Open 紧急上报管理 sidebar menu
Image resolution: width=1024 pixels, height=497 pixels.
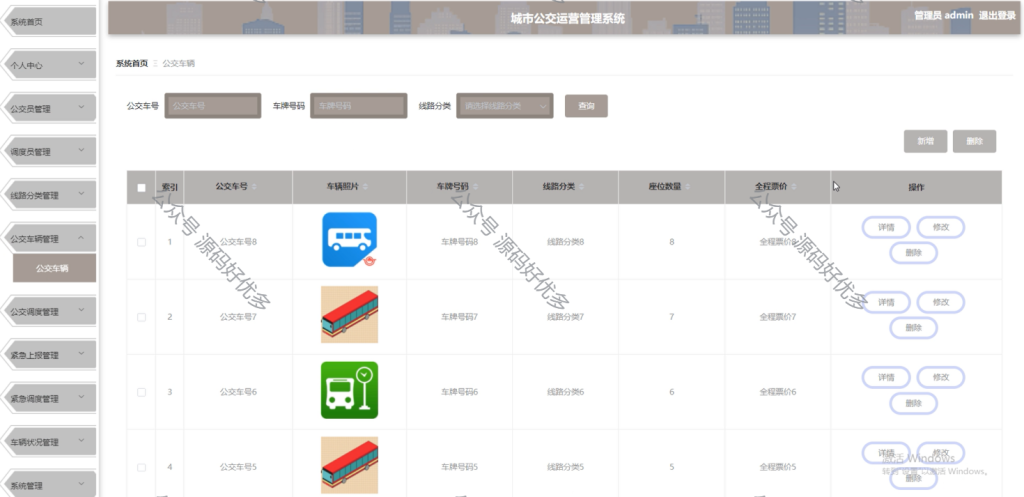point(50,355)
